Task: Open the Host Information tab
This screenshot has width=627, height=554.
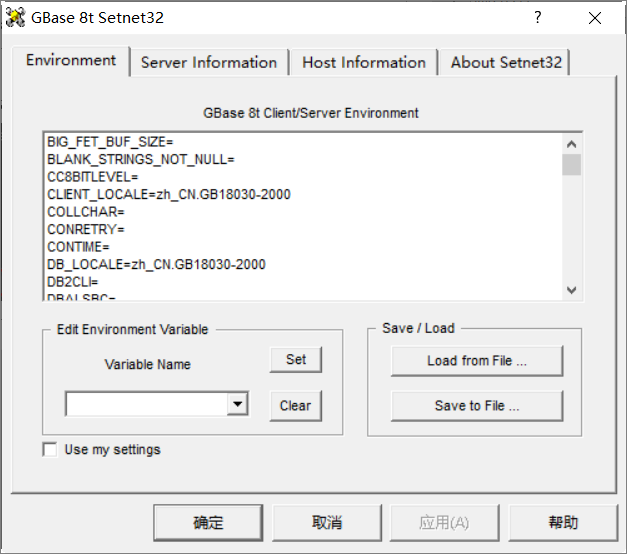Action: point(363,62)
